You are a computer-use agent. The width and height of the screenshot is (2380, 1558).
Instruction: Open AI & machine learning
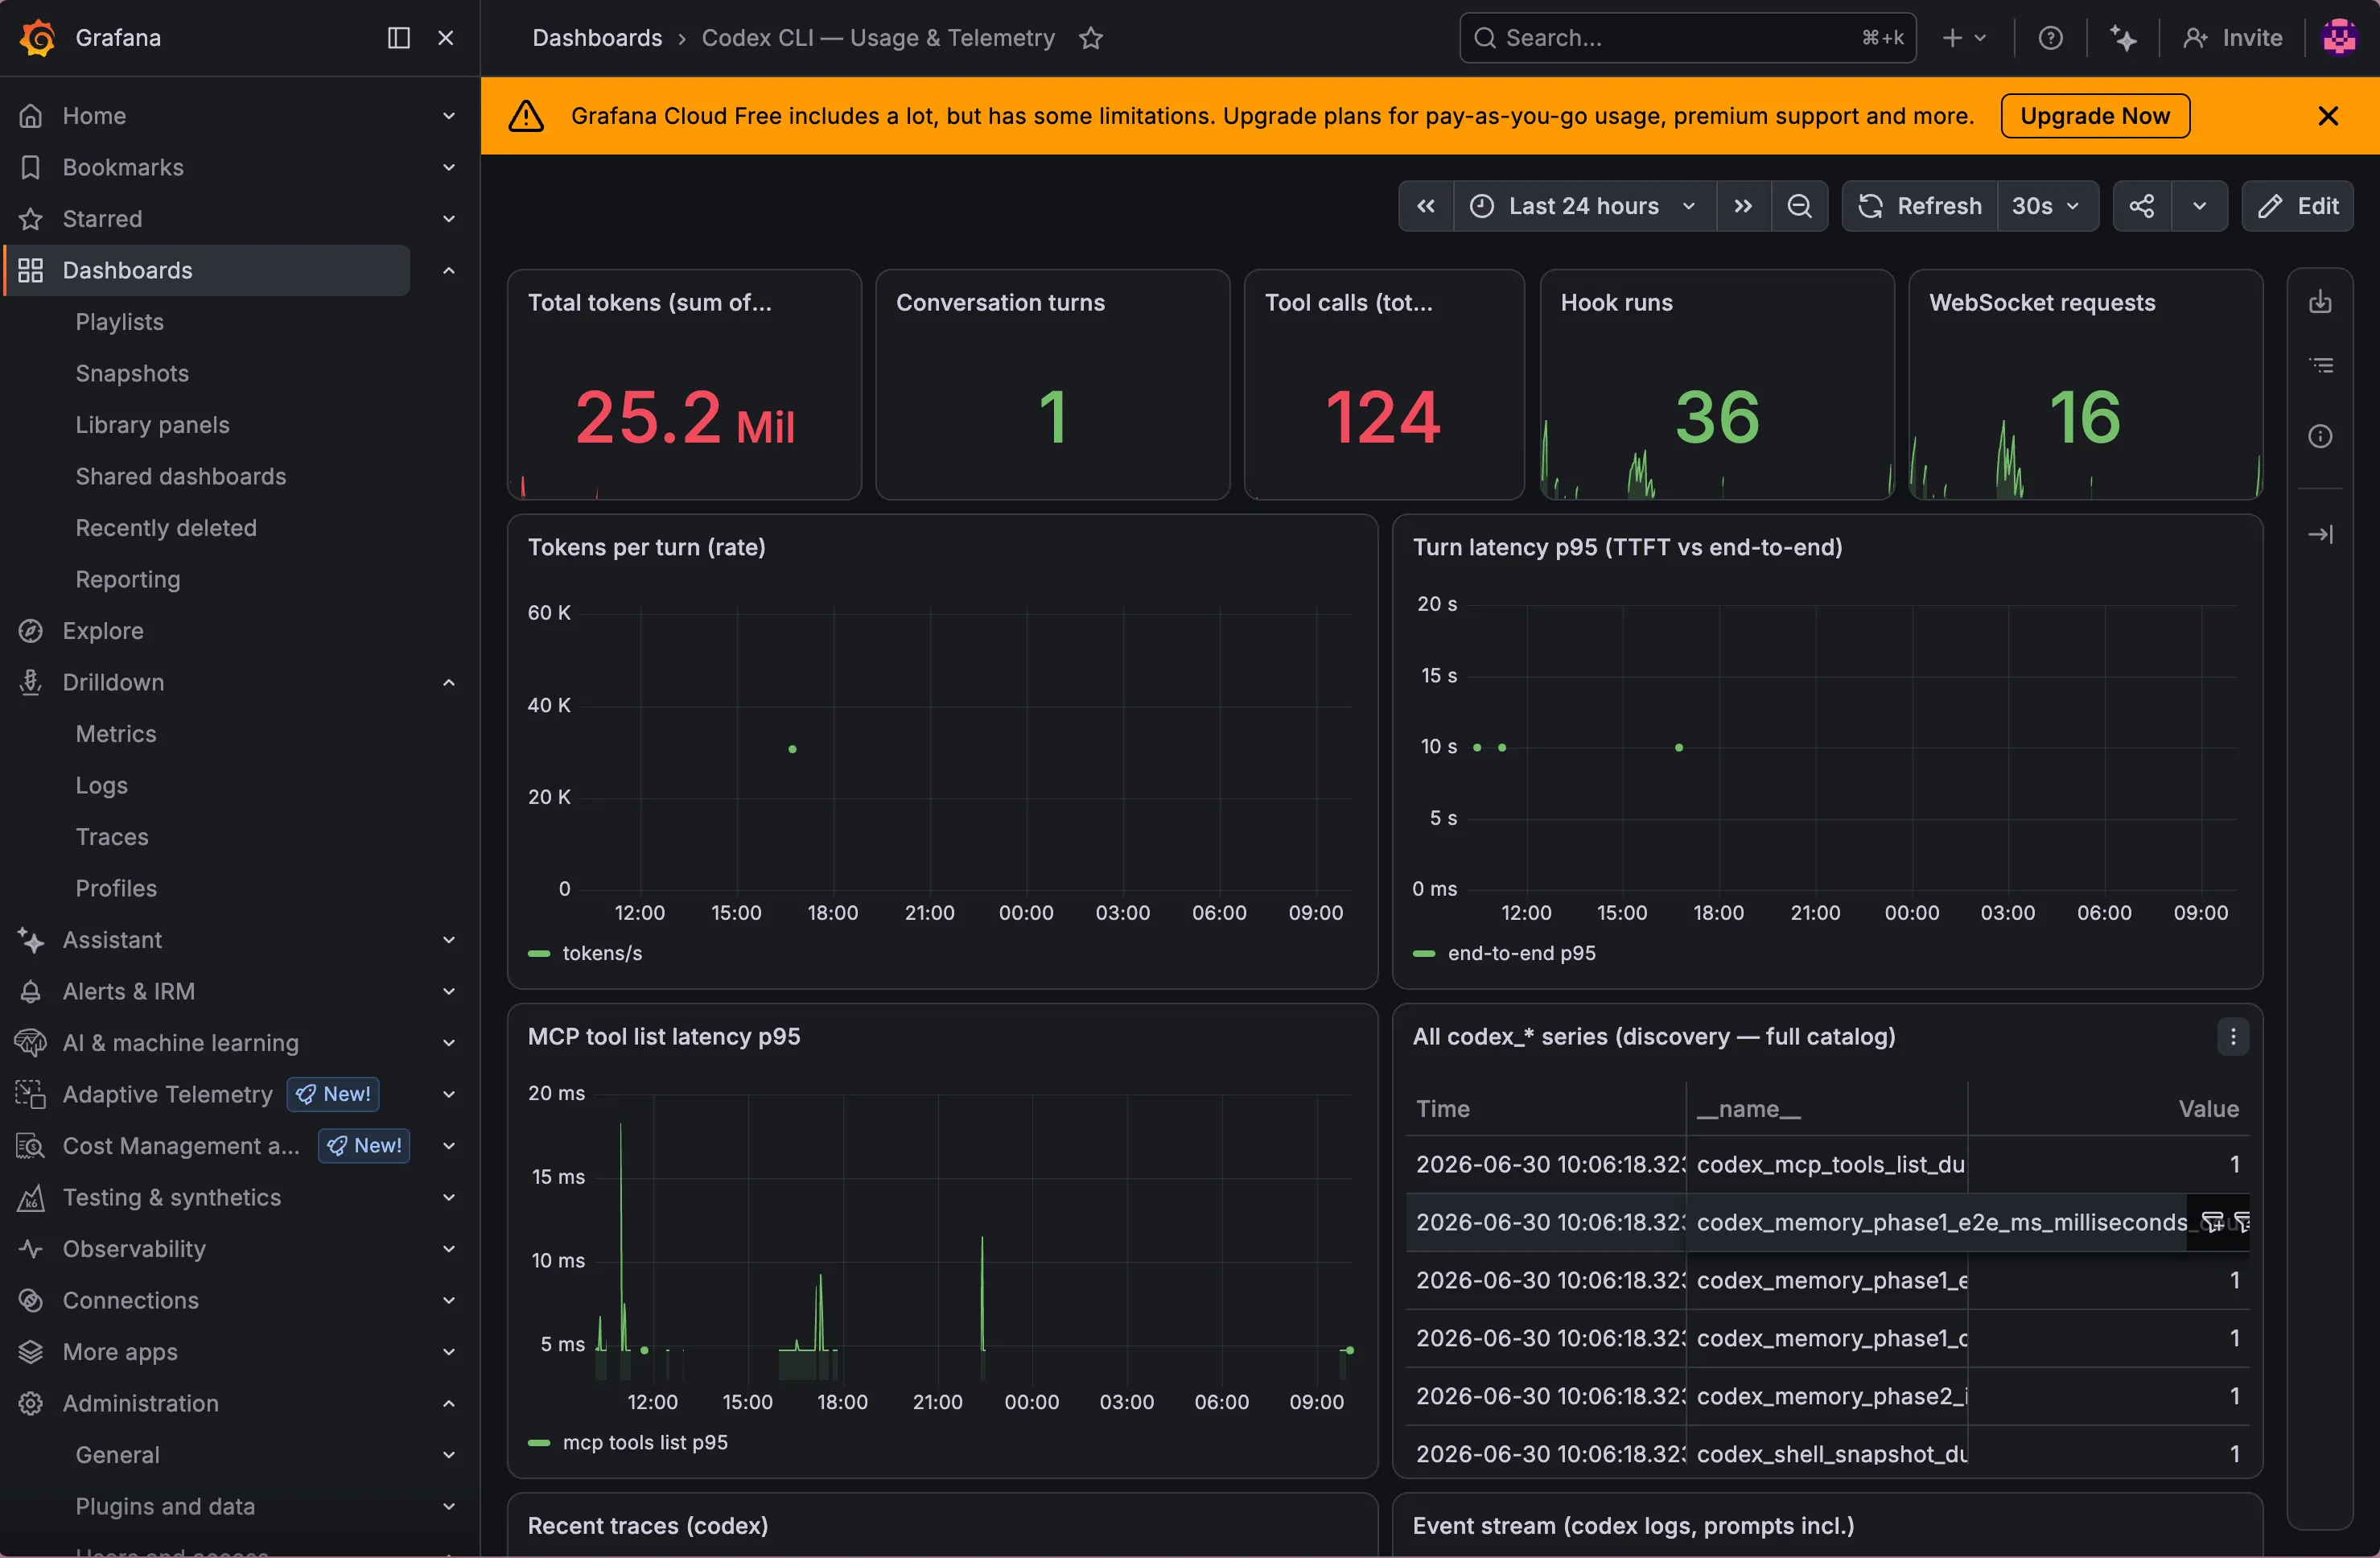[x=181, y=1043]
